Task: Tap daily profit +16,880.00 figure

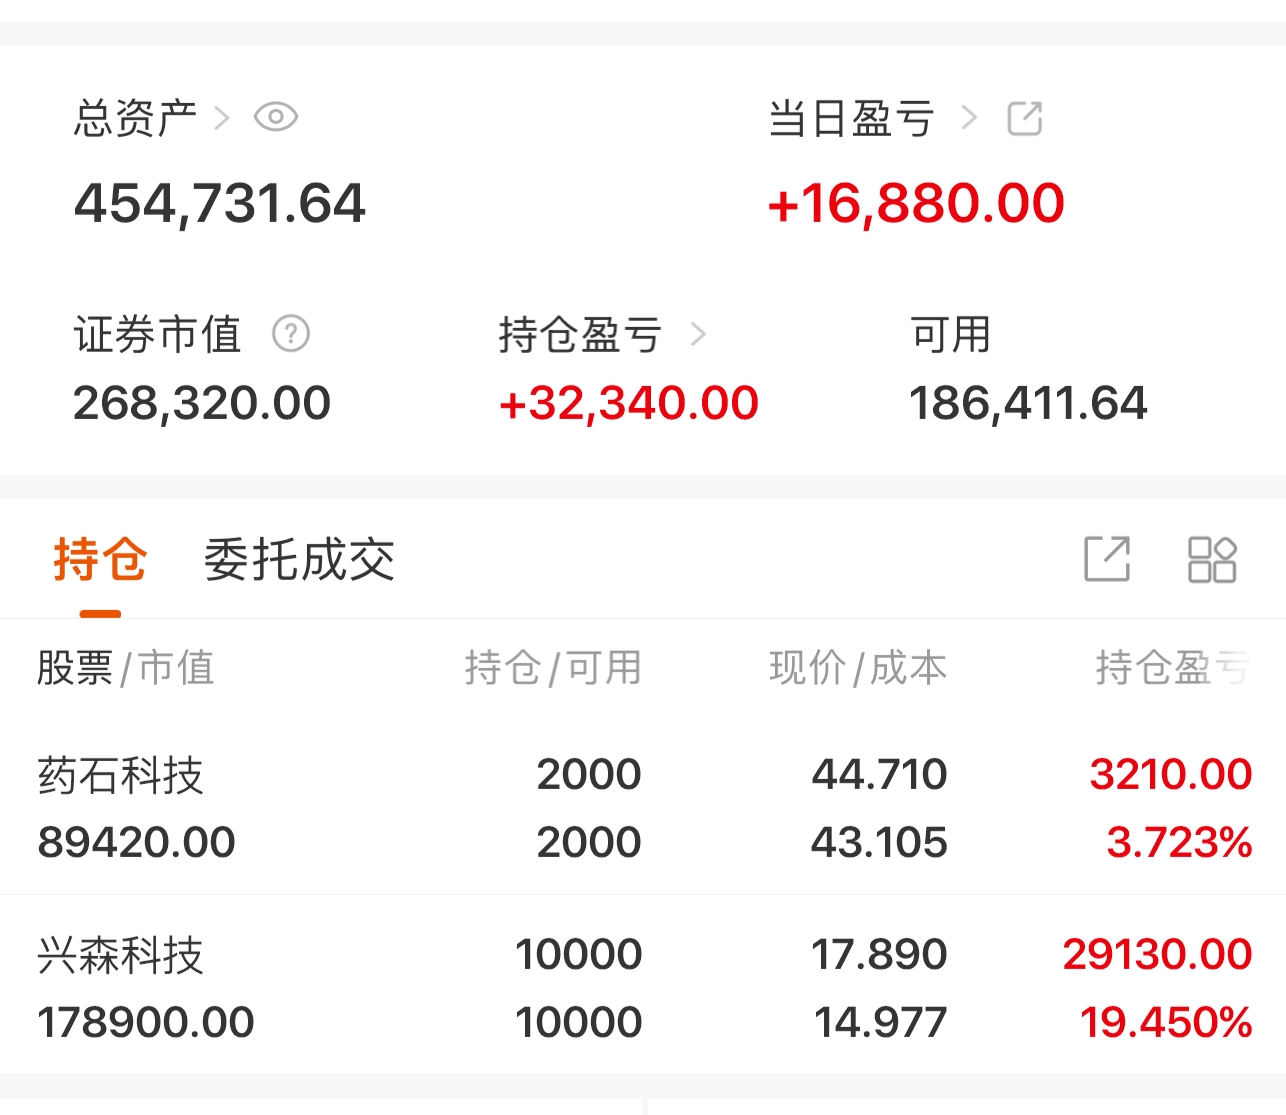Action: pos(916,203)
